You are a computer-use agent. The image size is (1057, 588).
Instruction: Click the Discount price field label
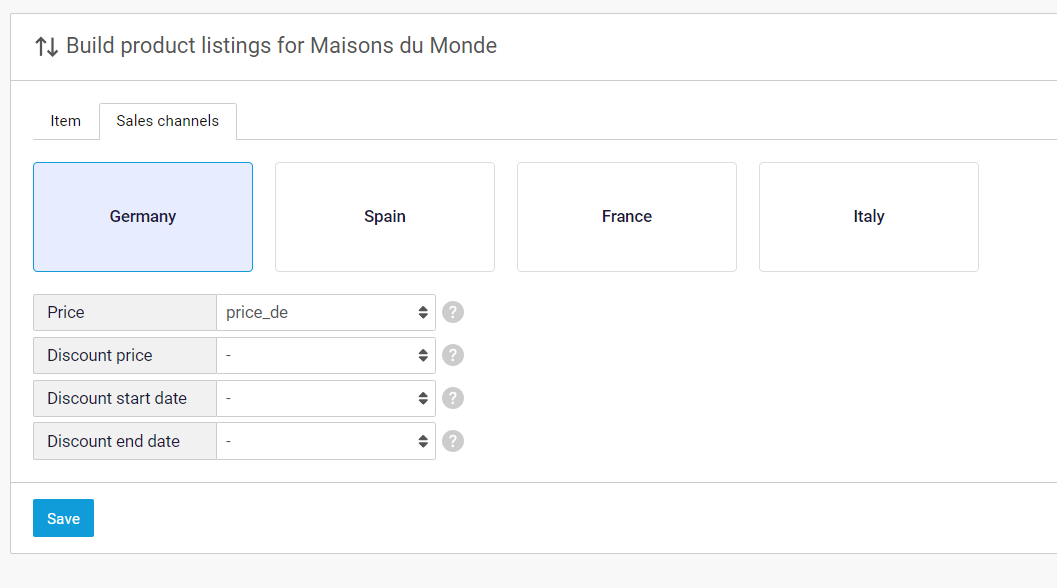point(100,355)
